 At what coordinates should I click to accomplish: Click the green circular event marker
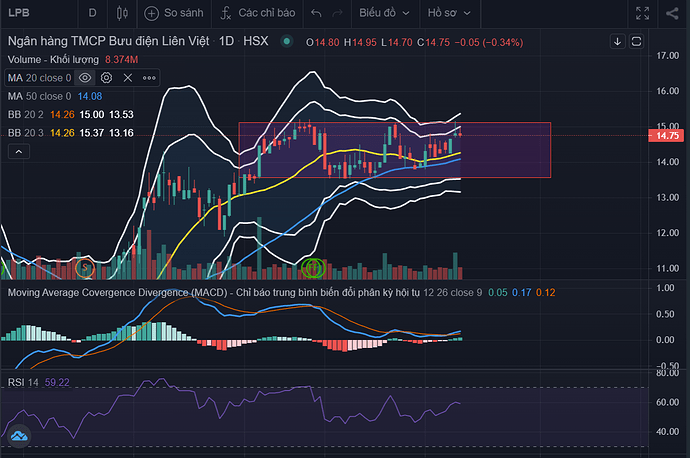(x=313, y=267)
